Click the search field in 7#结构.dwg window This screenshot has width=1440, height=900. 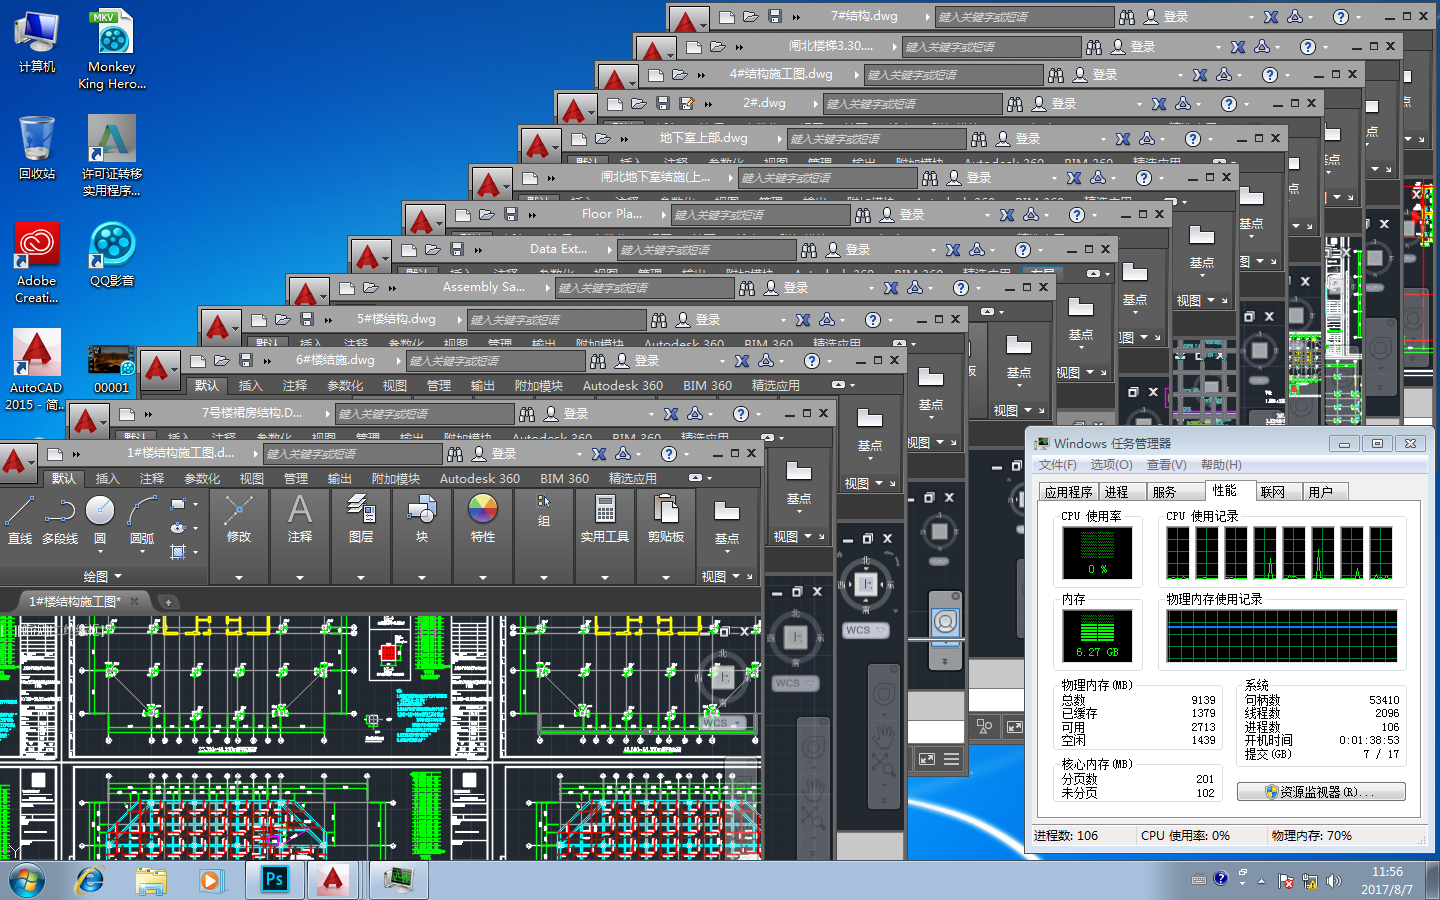tap(1024, 17)
